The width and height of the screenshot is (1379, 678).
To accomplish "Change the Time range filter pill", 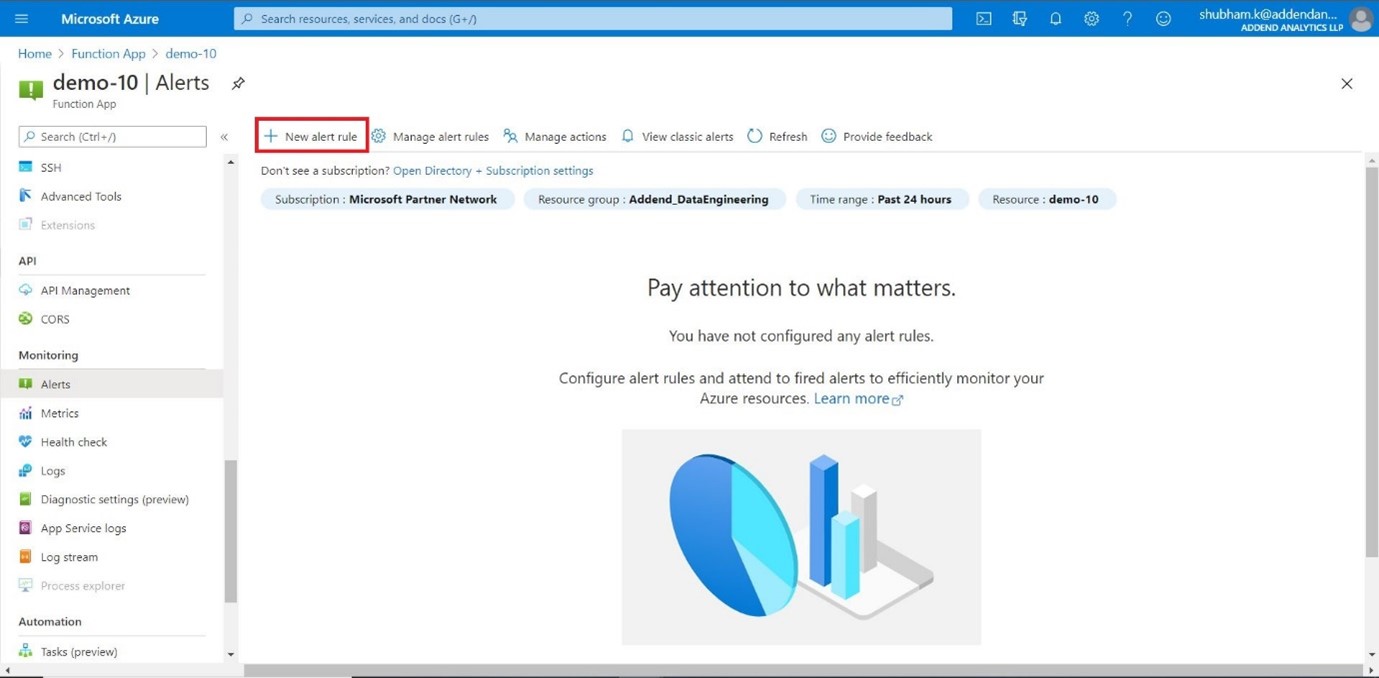I will (882, 198).
